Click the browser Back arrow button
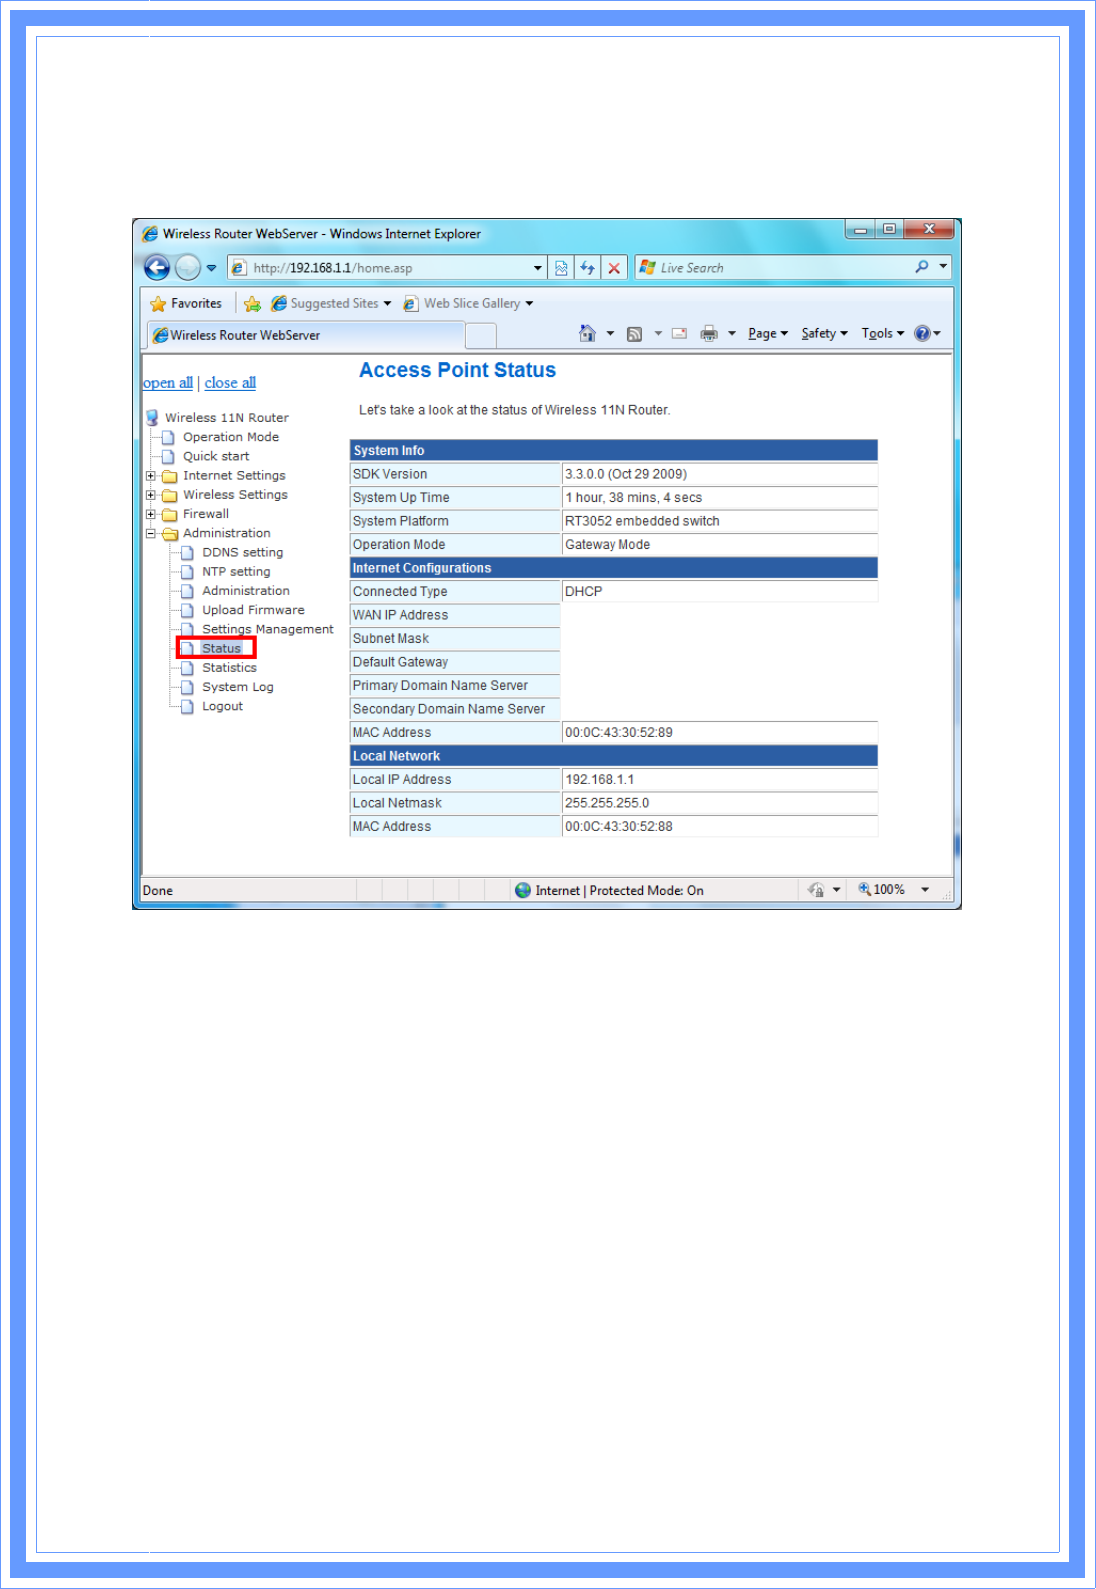Viewport: 1096px width, 1589px height. (157, 268)
